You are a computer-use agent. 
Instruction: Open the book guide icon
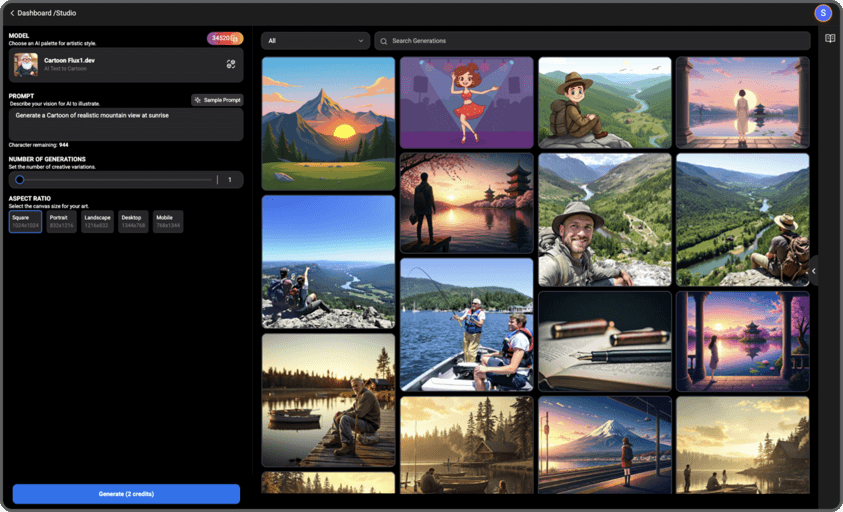(830, 38)
